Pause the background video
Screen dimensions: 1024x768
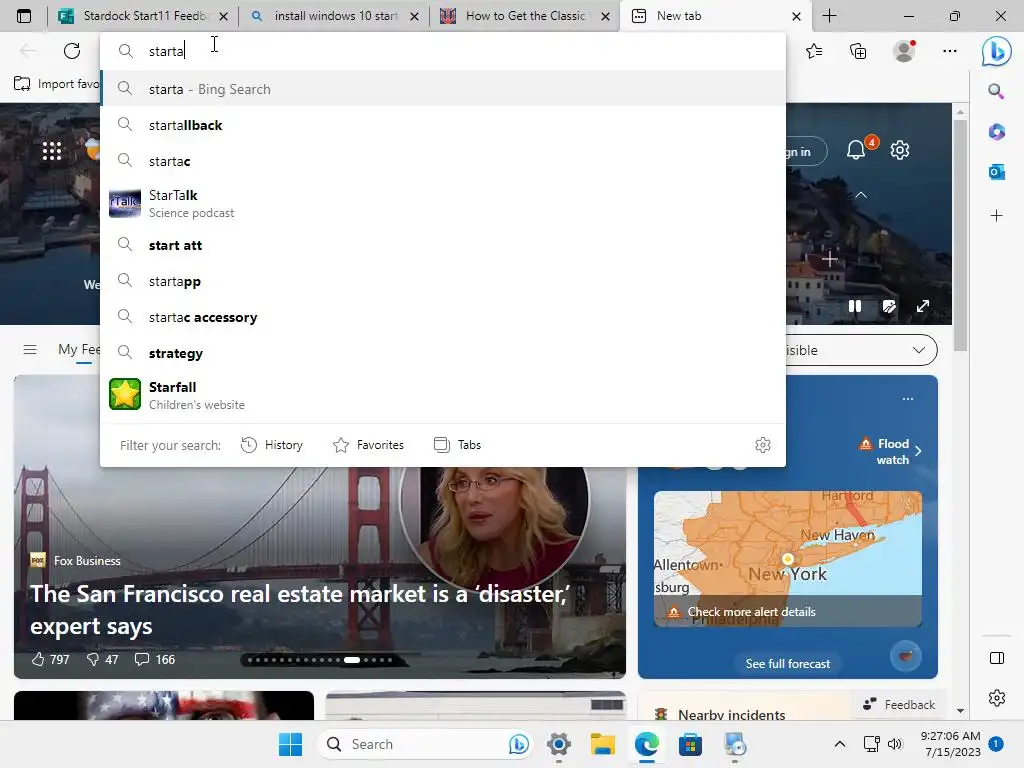tap(855, 306)
